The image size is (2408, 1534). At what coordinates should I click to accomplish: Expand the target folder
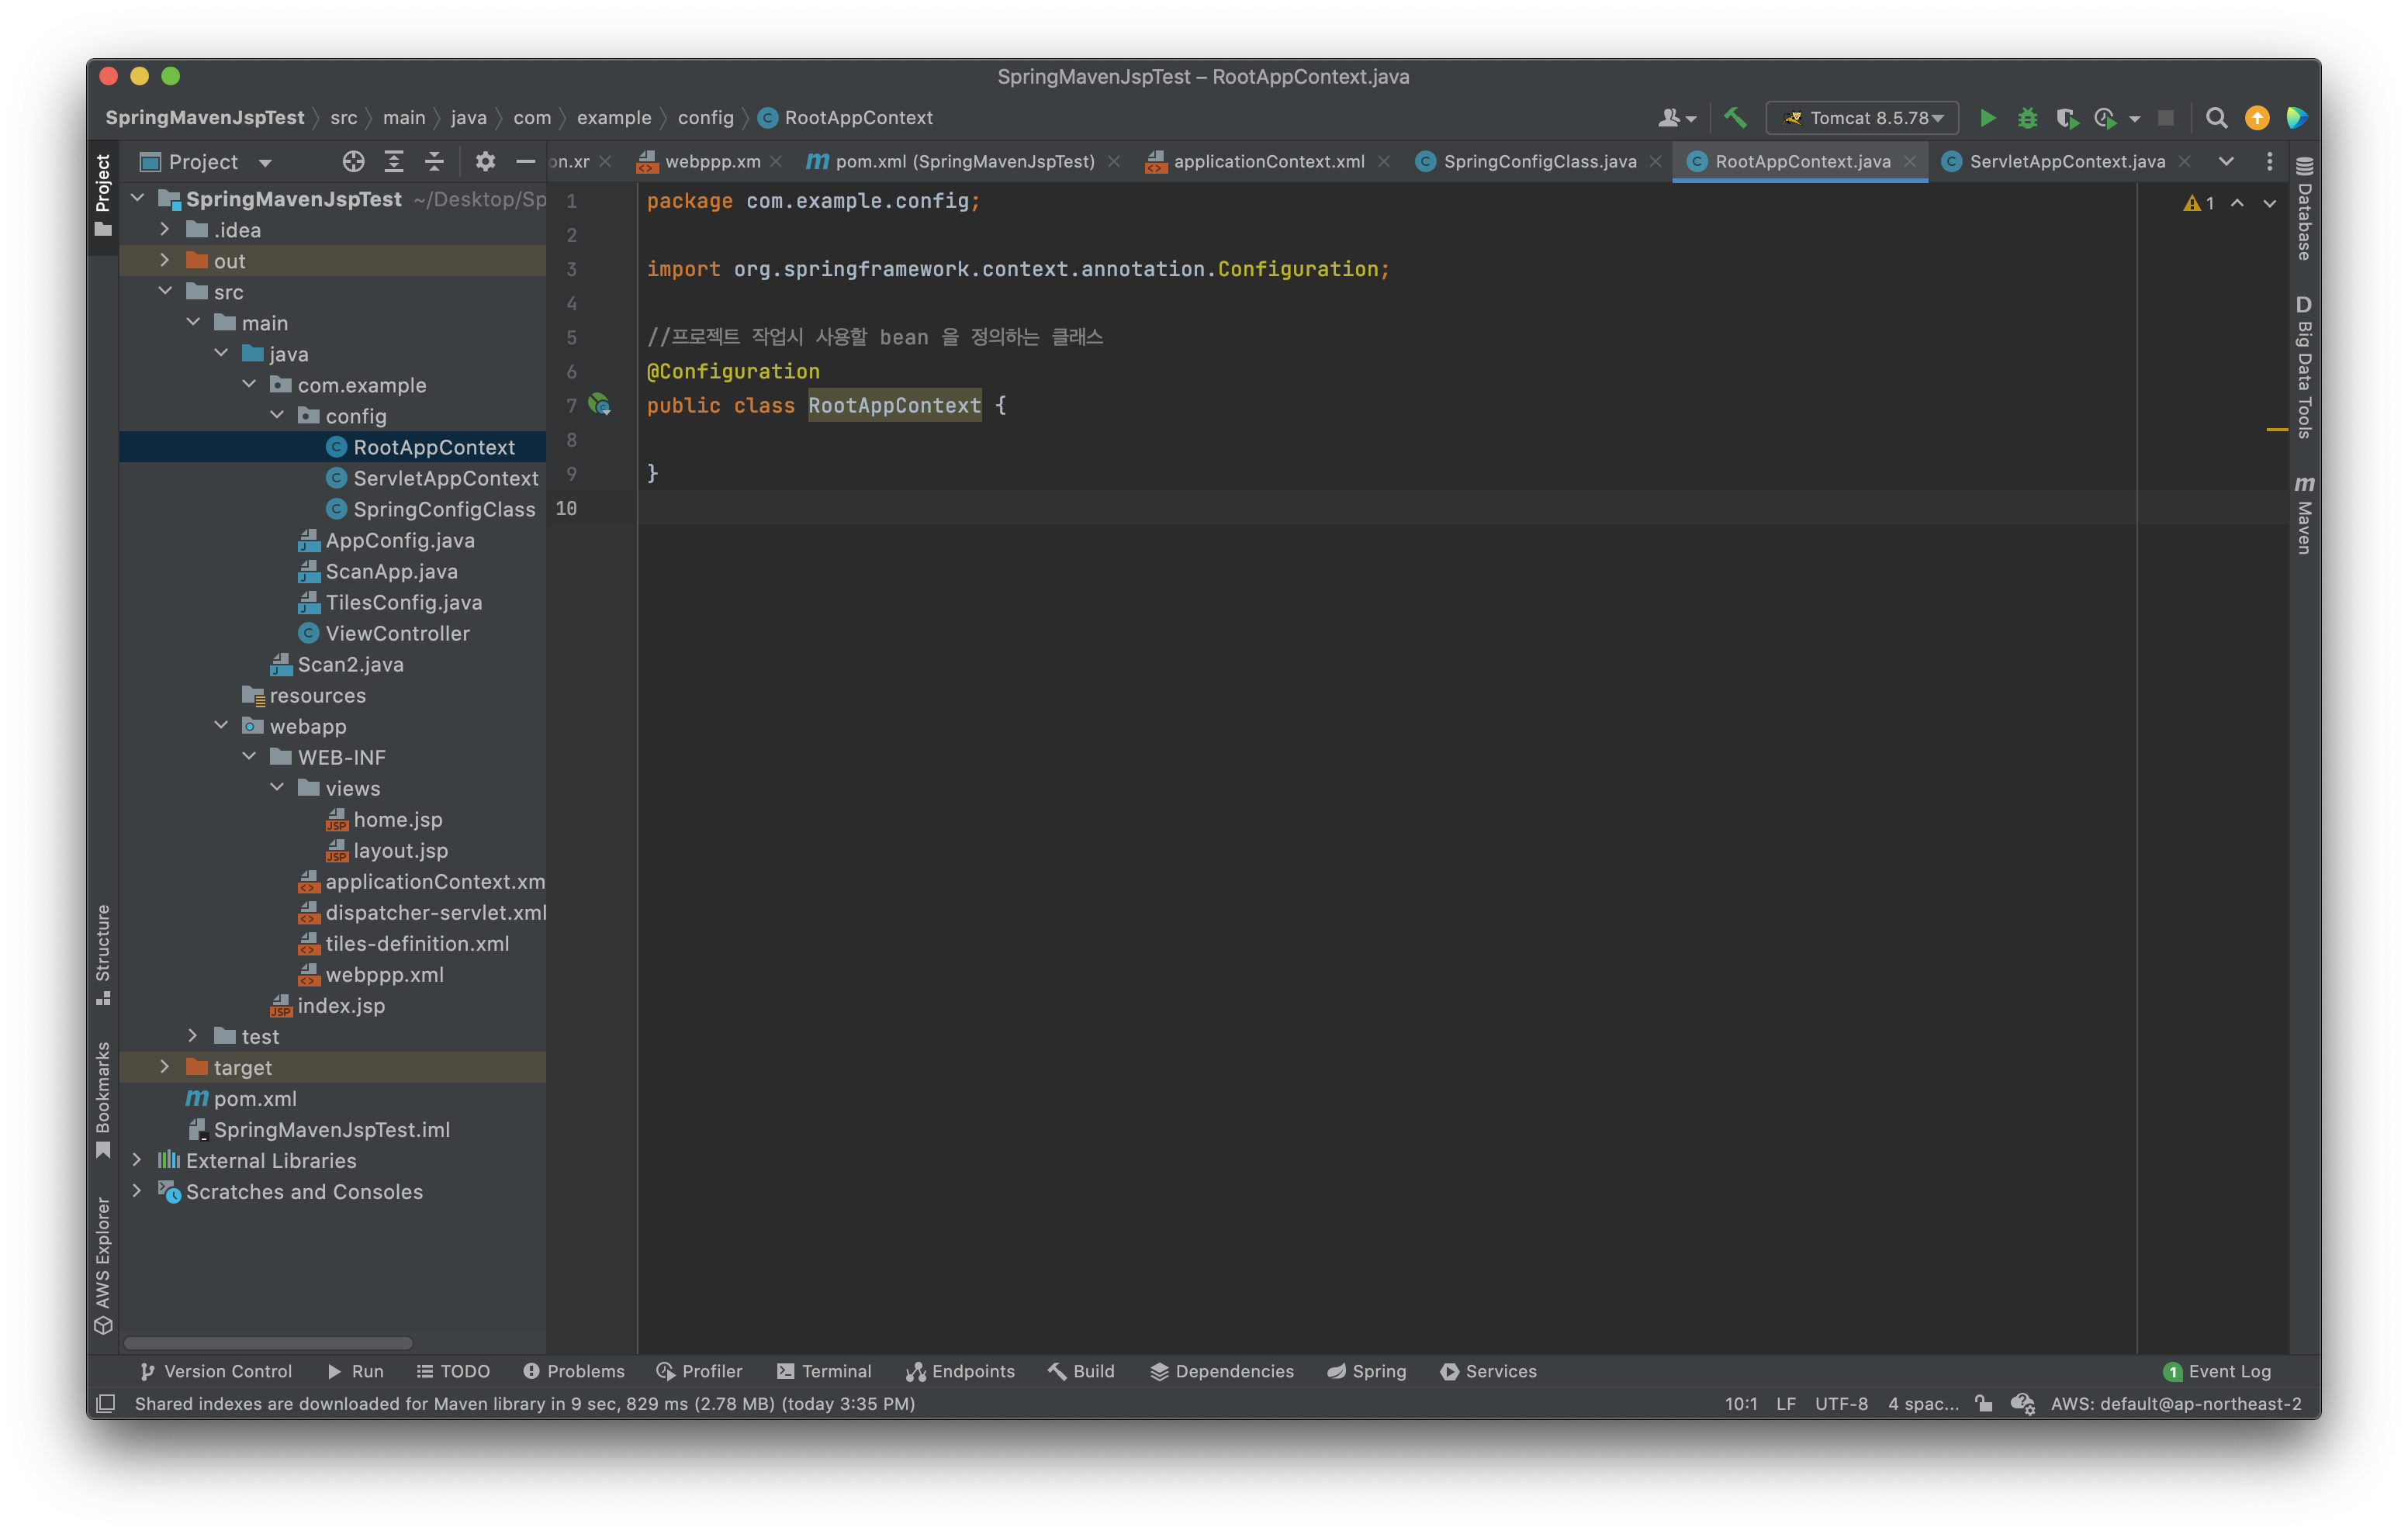coord(165,1067)
